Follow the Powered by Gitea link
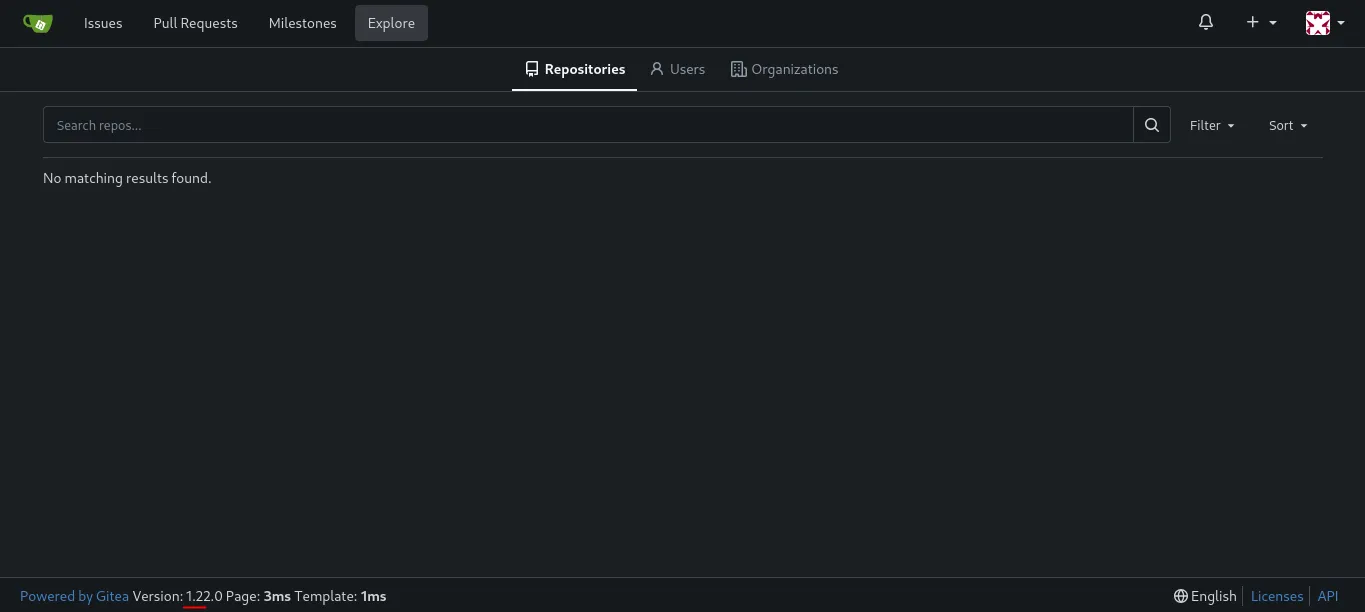Image resolution: width=1365 pixels, height=612 pixels. (x=74, y=596)
